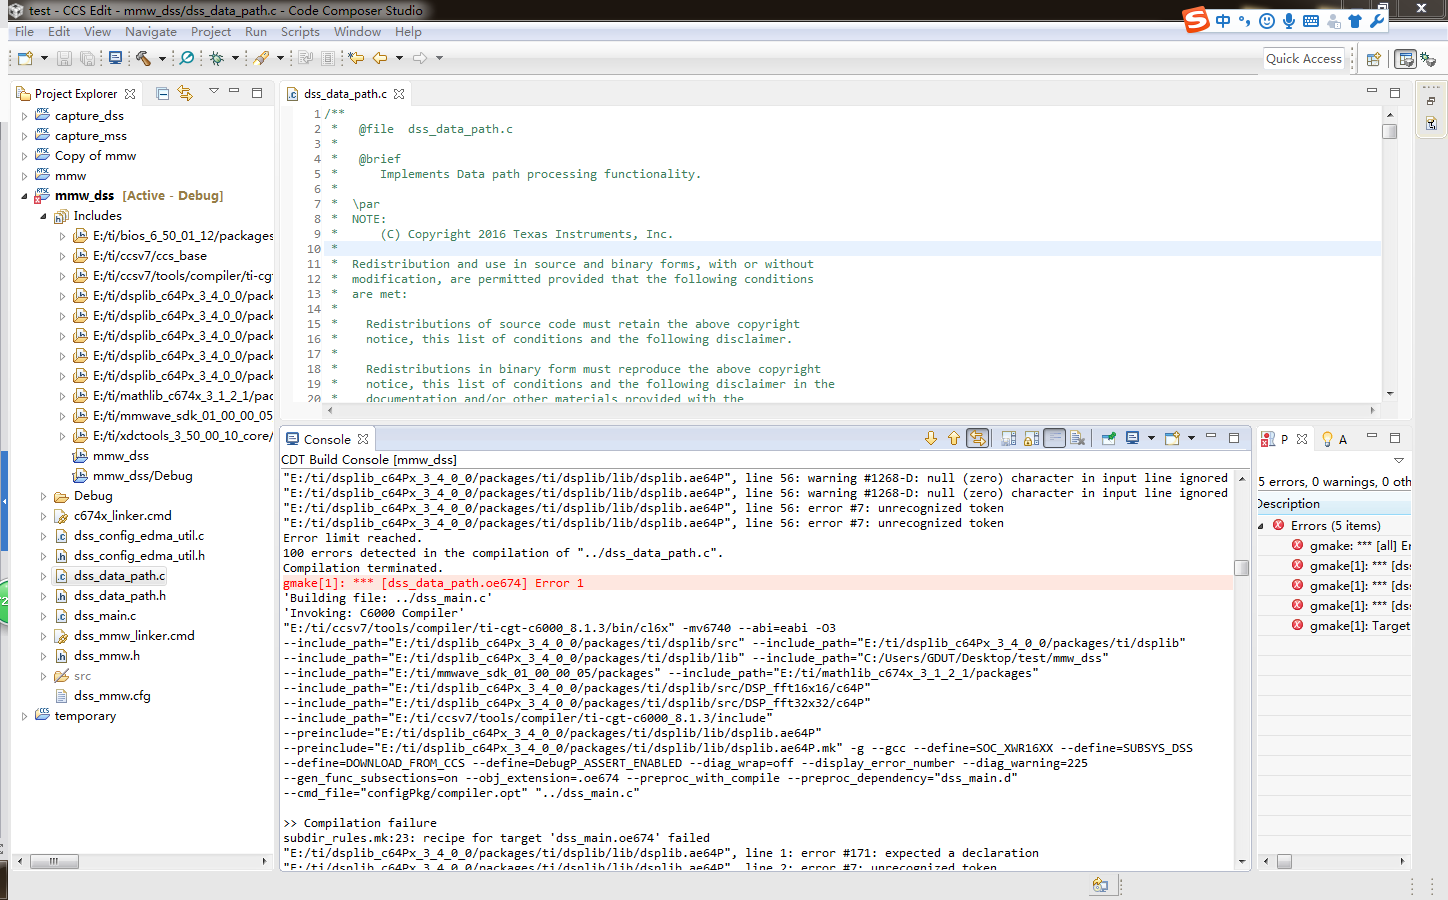Open the Open Console dropdown arrow
Viewport: 1448px width, 900px height.
[1191, 438]
